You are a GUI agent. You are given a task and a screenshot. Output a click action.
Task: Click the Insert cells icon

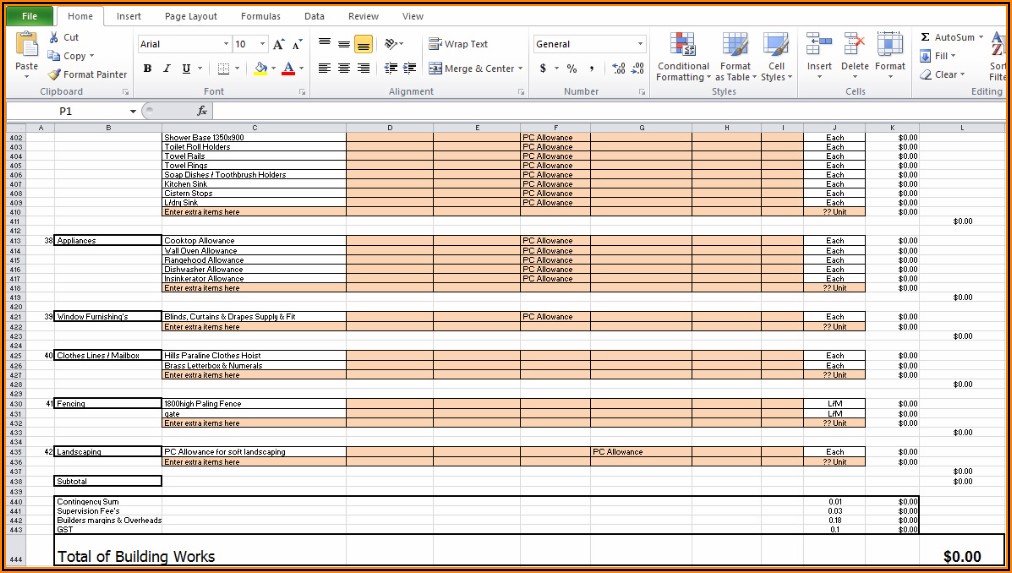819,45
